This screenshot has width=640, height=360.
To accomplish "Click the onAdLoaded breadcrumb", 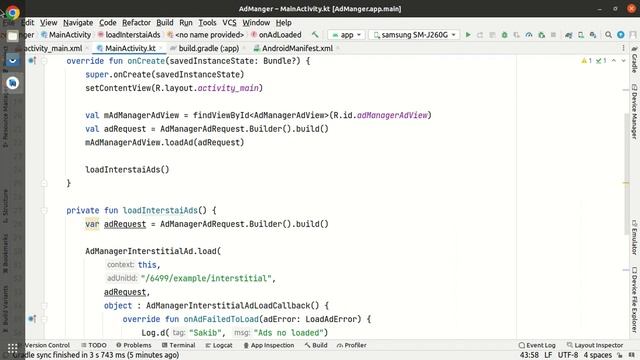I will tap(276, 35).
